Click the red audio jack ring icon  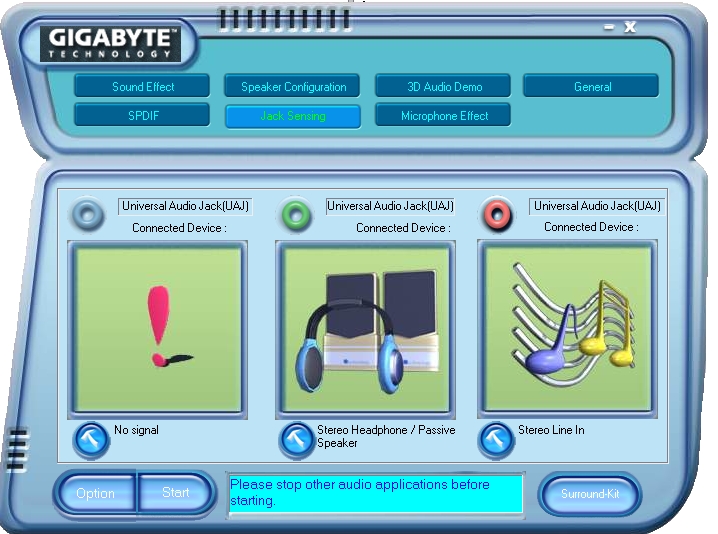click(x=497, y=214)
